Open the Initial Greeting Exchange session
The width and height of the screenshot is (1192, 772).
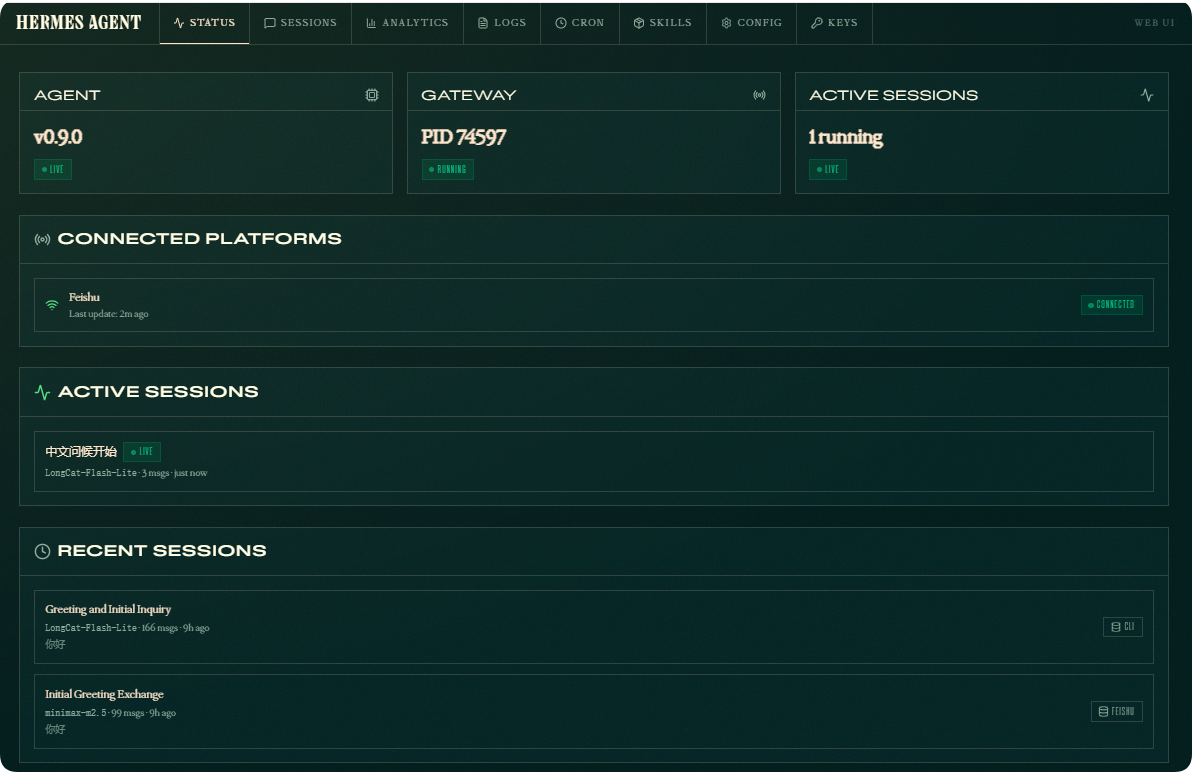(x=104, y=694)
